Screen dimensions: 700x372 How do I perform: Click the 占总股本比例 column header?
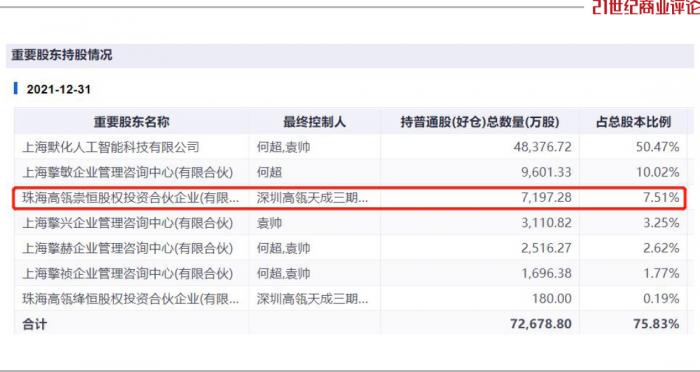633,122
